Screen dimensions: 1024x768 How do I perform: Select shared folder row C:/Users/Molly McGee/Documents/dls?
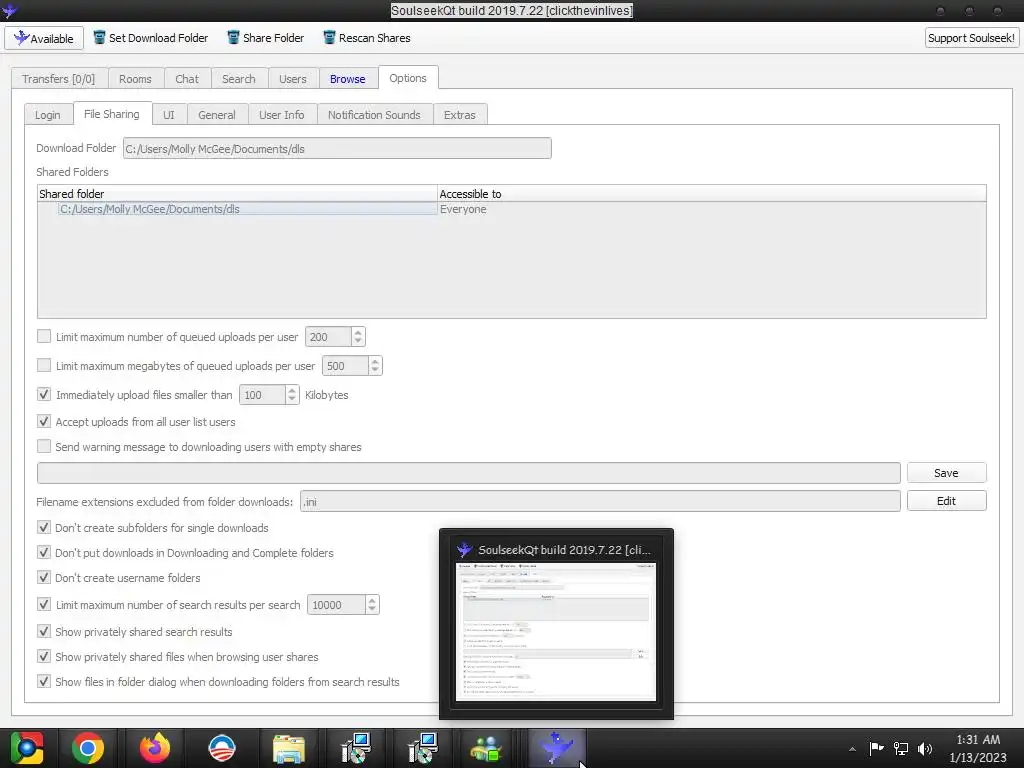tap(248, 209)
